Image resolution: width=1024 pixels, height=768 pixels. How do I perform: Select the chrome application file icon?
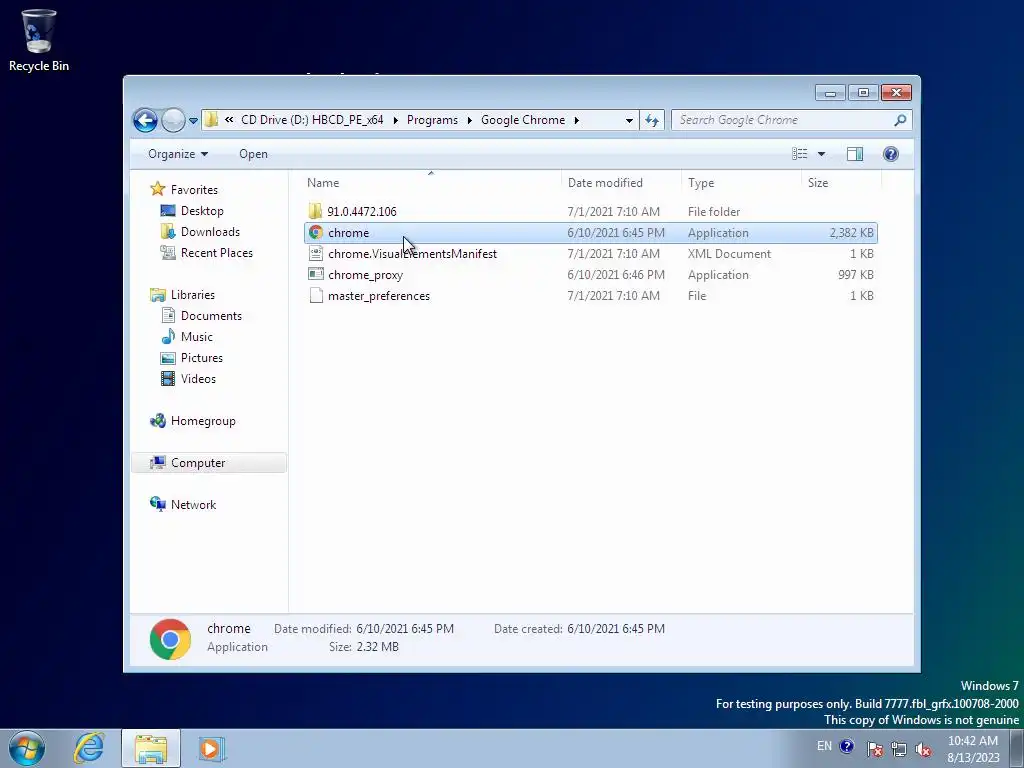pos(316,232)
